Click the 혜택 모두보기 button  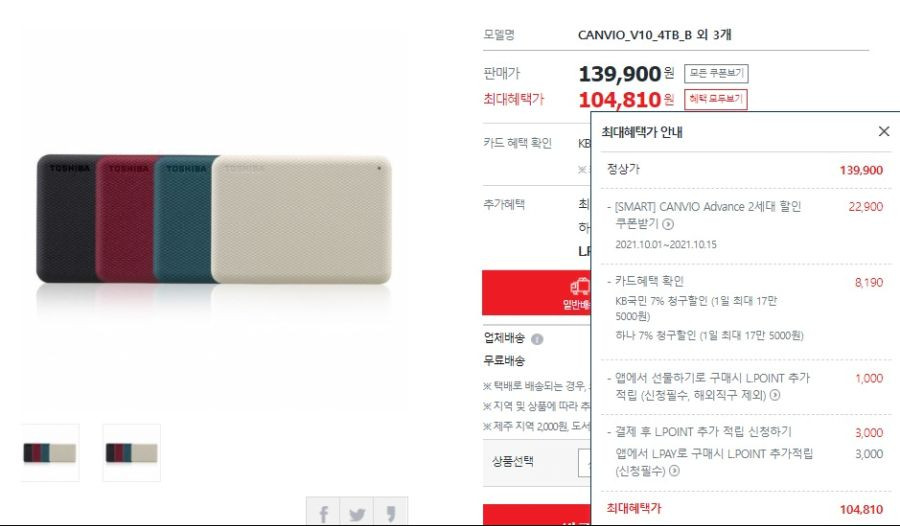[716, 99]
